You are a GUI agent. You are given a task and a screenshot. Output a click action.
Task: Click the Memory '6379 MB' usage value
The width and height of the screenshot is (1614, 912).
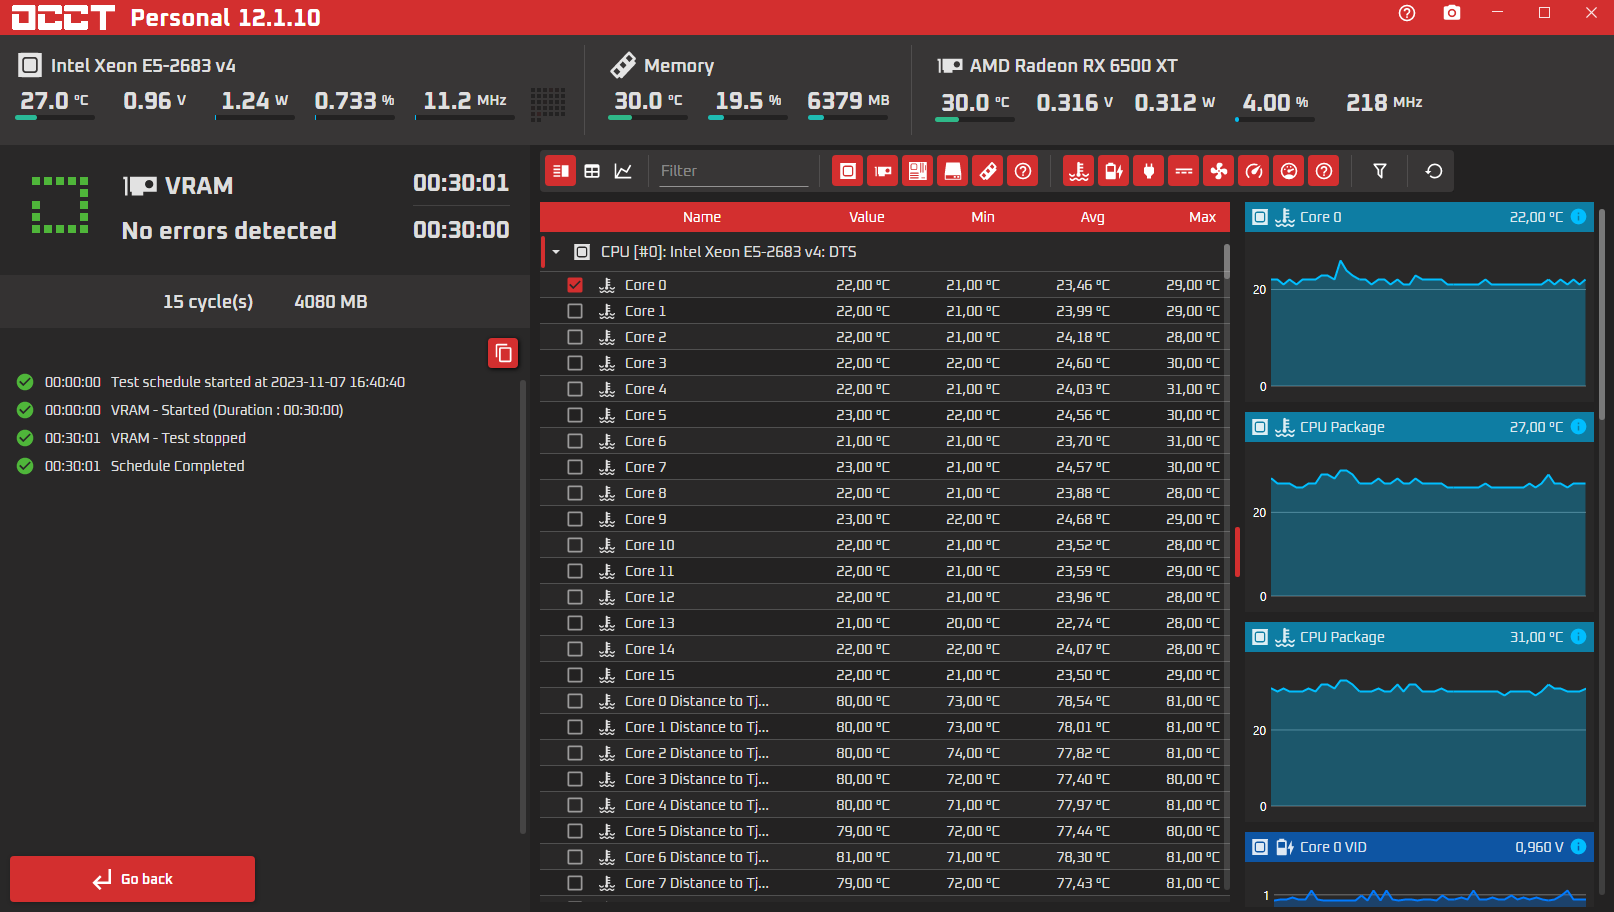coord(848,101)
